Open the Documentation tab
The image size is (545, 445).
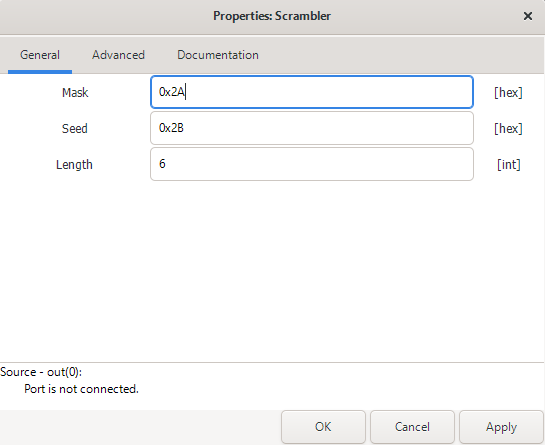[218, 55]
